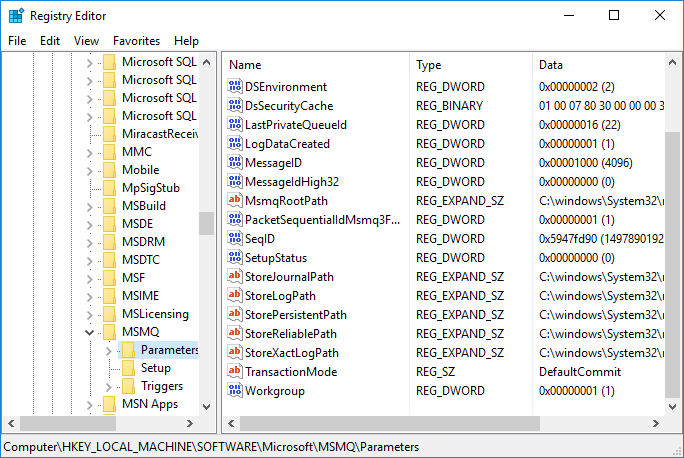Viewport: 684px width, 458px height.
Task: Click the DsSecurityCache binary value icon
Action: 235,105
